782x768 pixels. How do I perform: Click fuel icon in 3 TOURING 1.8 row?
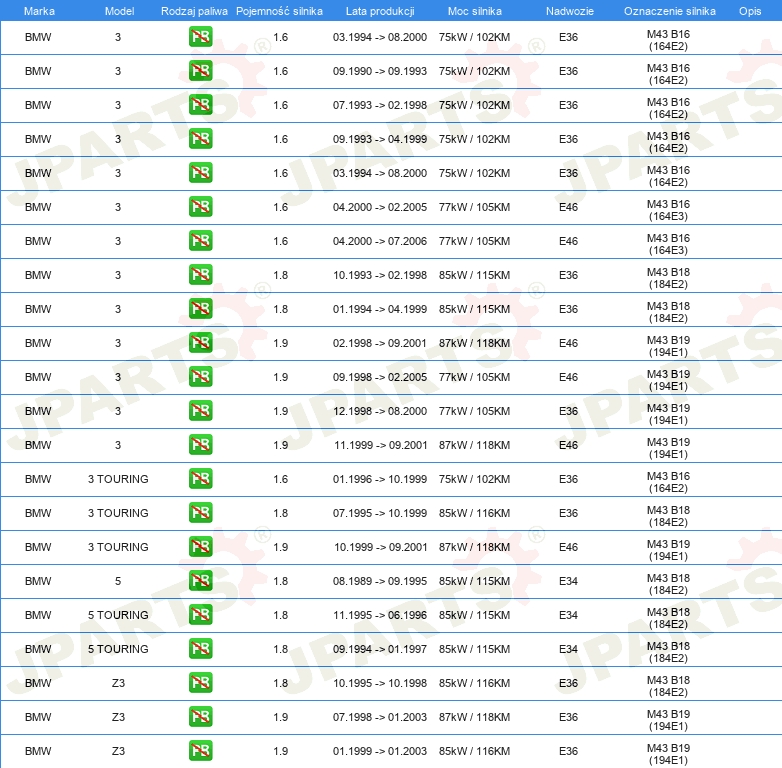[x=200, y=513]
